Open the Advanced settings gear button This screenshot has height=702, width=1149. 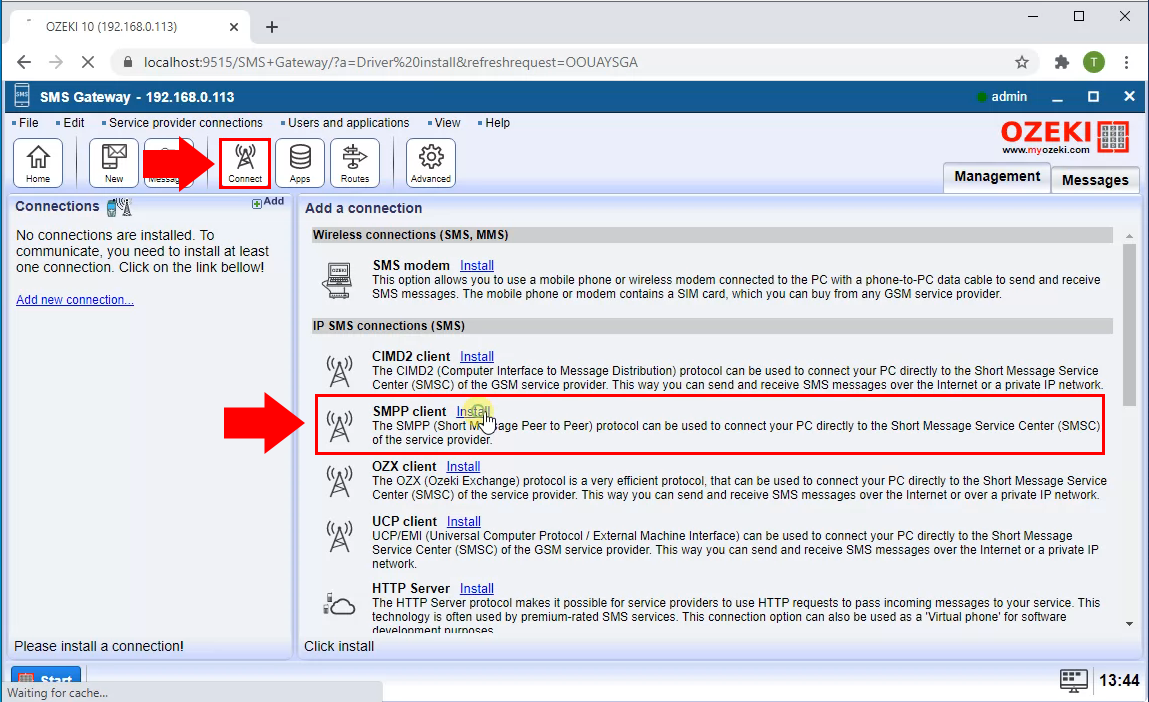coord(431,163)
